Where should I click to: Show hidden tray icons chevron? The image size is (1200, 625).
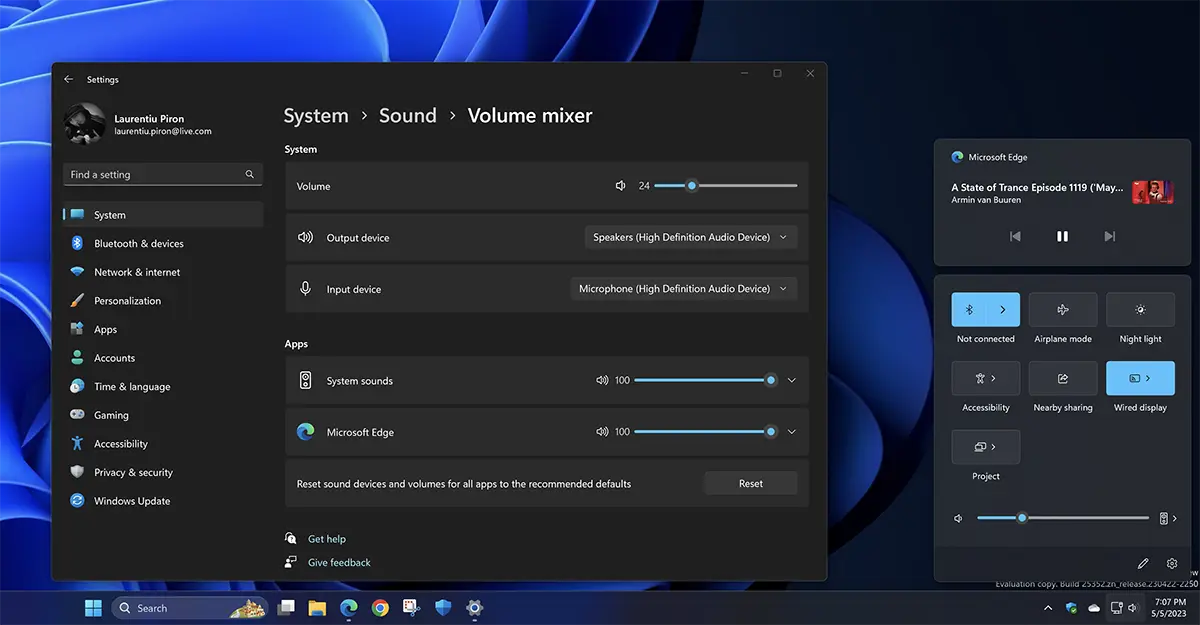(1048, 608)
